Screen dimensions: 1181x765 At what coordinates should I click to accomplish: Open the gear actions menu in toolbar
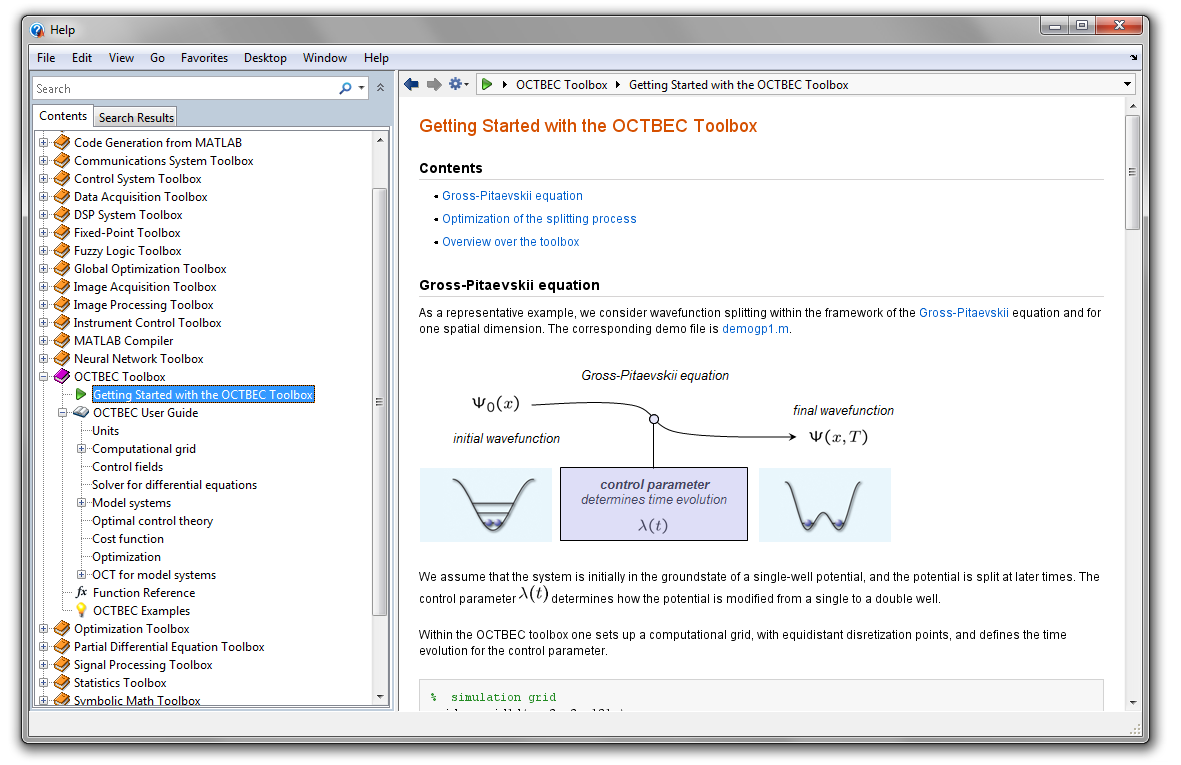point(458,85)
